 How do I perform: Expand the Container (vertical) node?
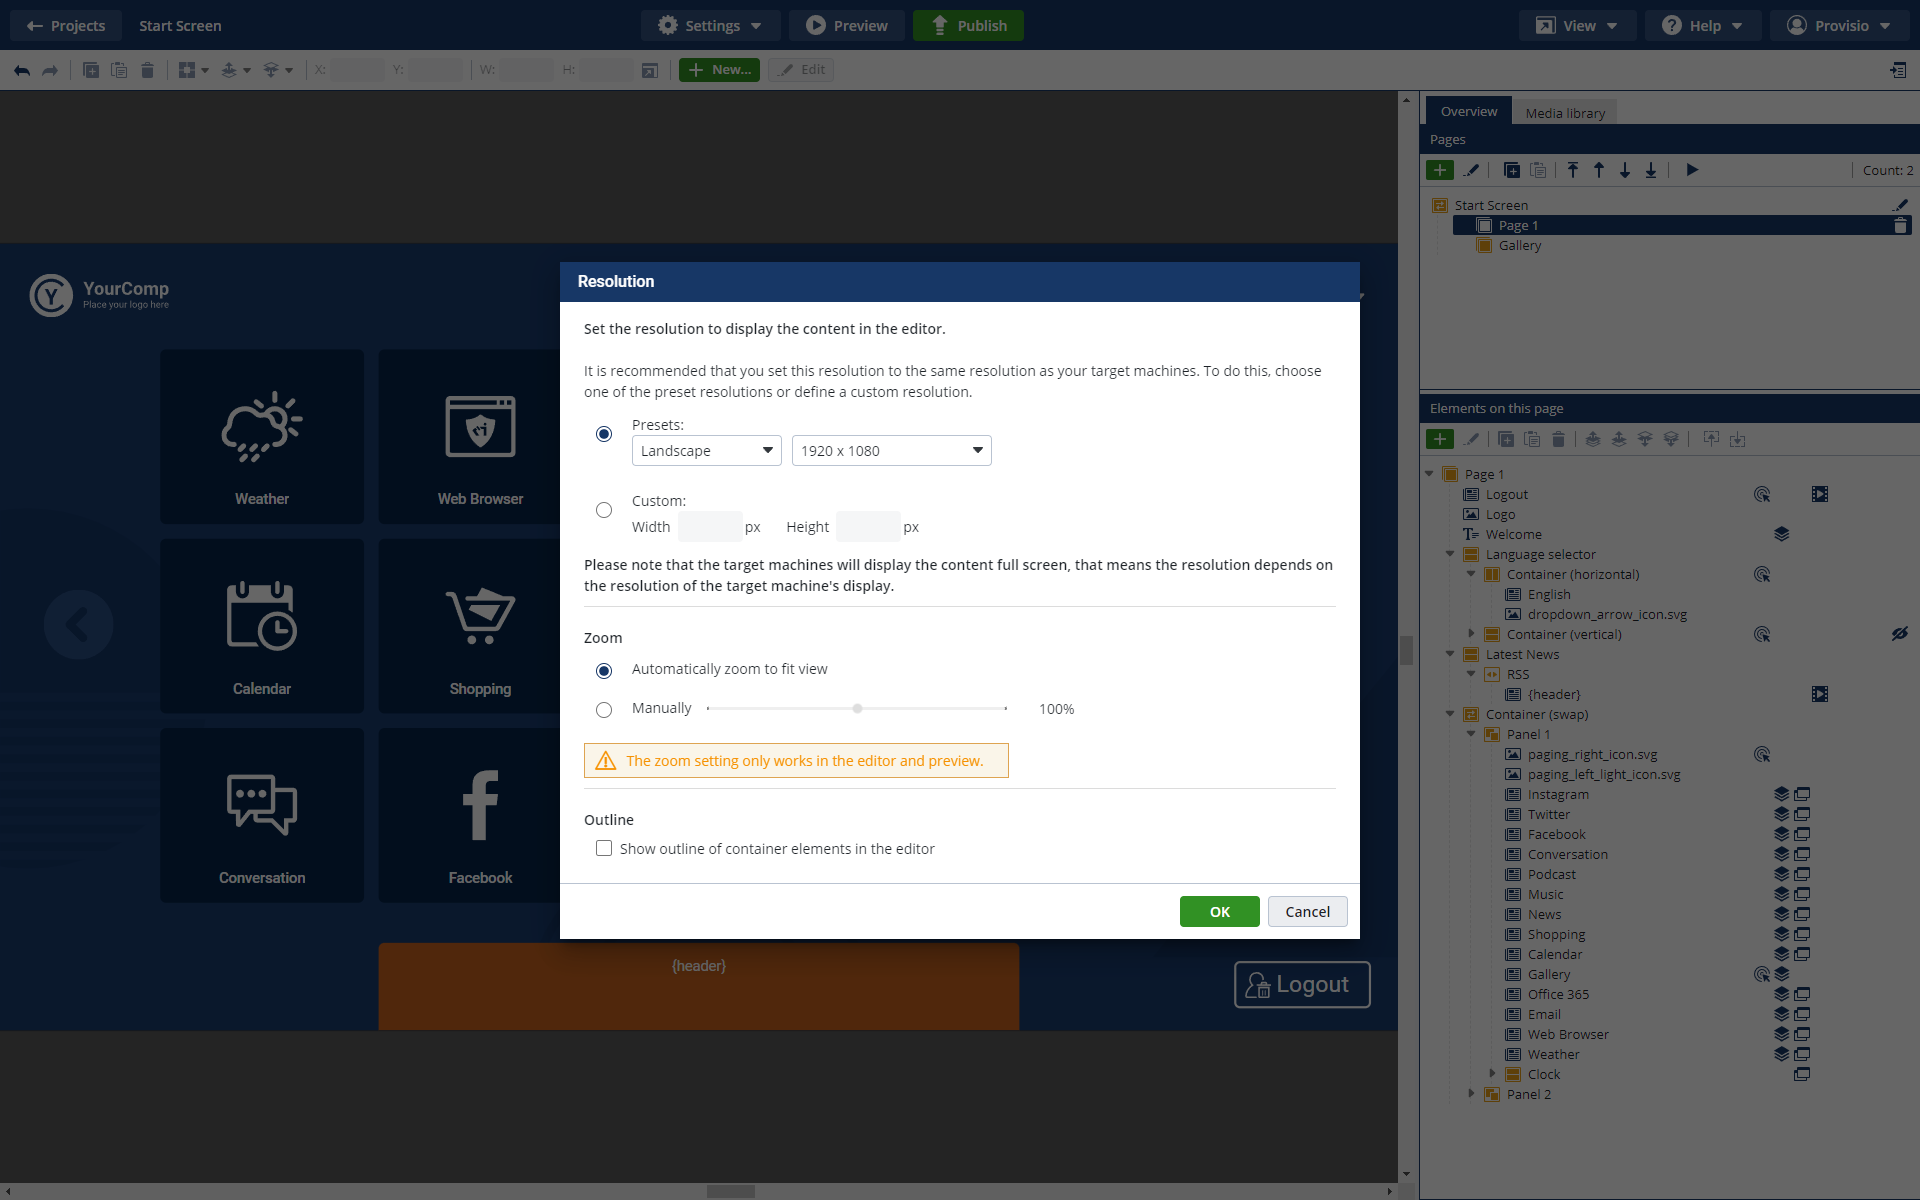pyautogui.click(x=1471, y=633)
